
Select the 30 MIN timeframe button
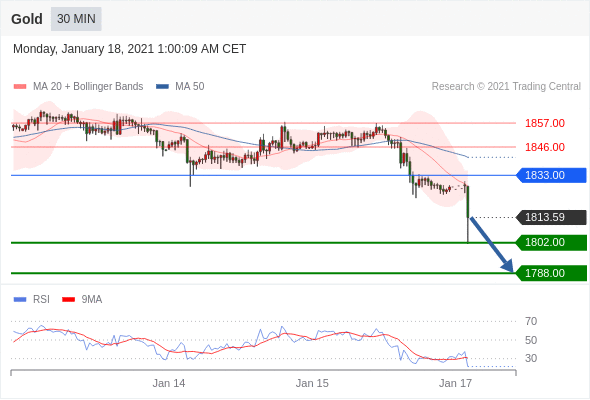tap(76, 19)
